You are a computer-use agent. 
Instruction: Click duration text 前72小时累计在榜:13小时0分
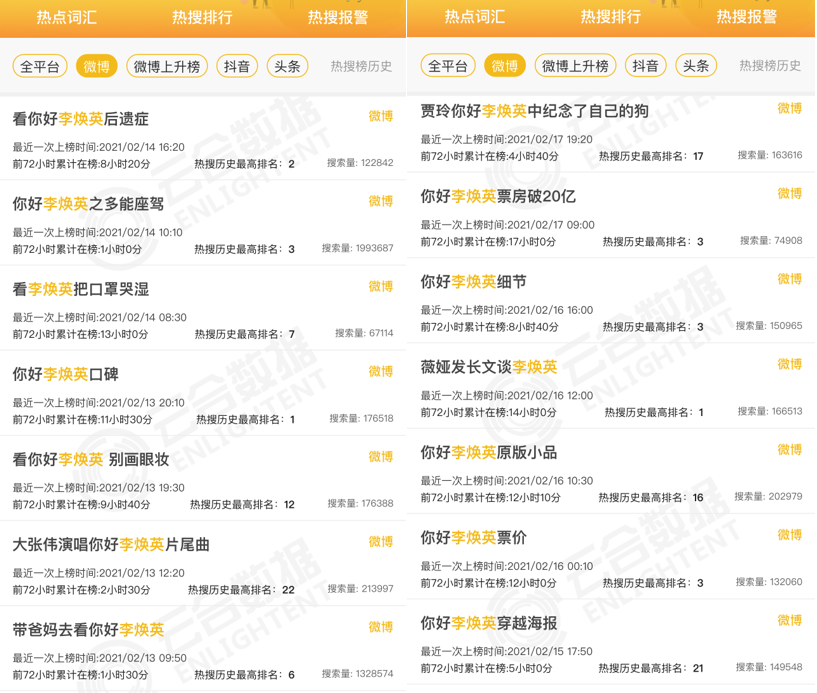point(80,335)
